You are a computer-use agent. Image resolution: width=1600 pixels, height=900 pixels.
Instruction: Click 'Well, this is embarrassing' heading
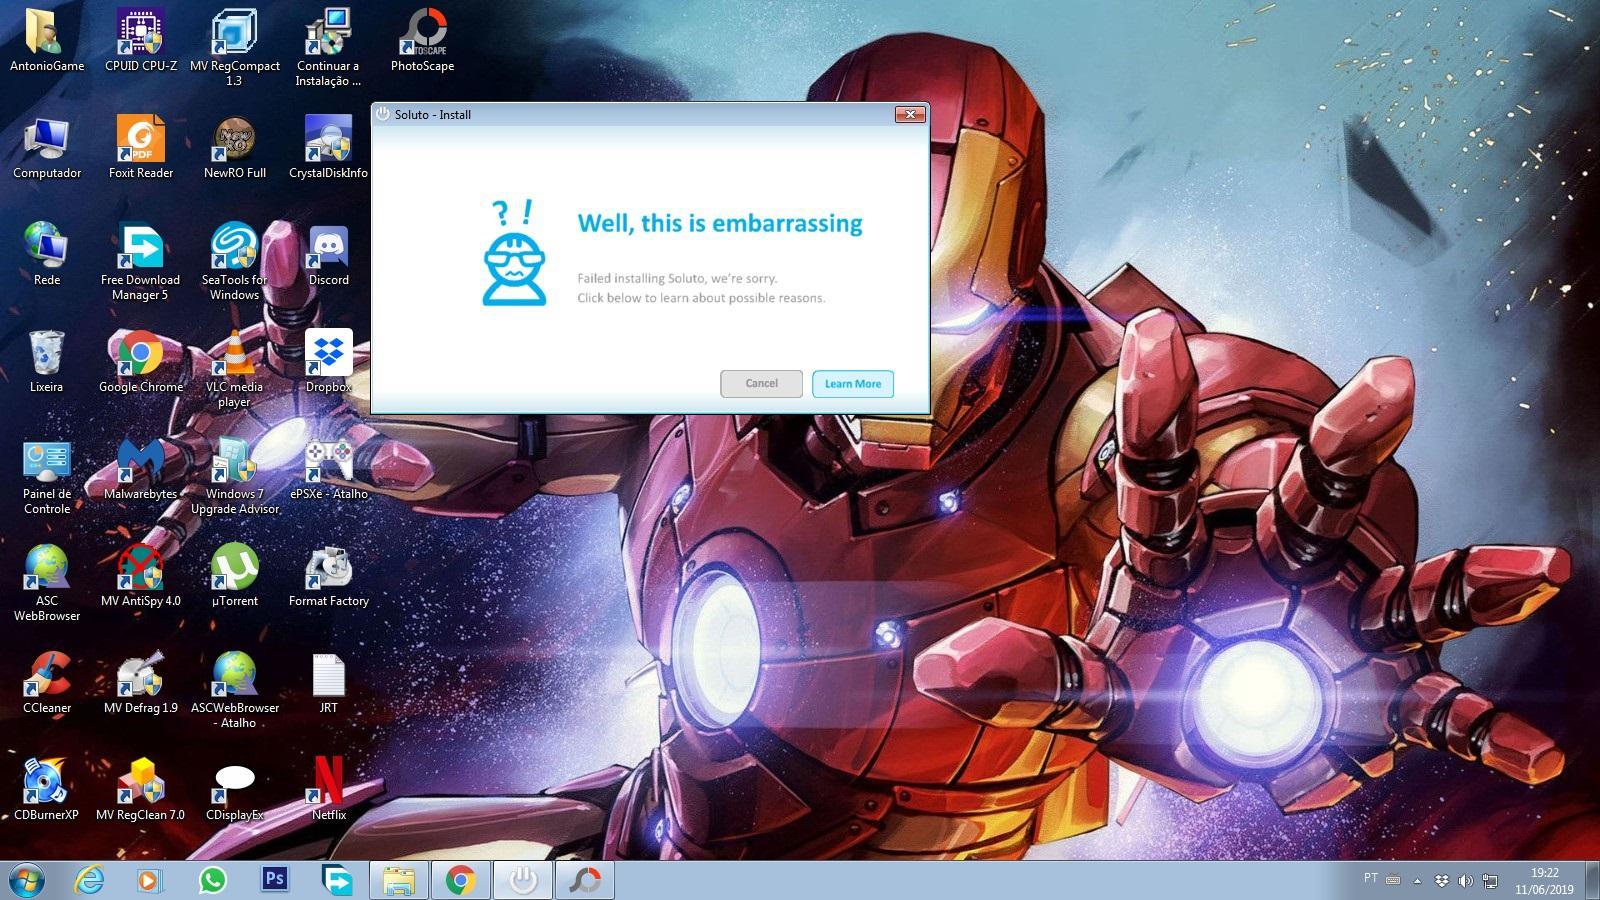pos(720,223)
